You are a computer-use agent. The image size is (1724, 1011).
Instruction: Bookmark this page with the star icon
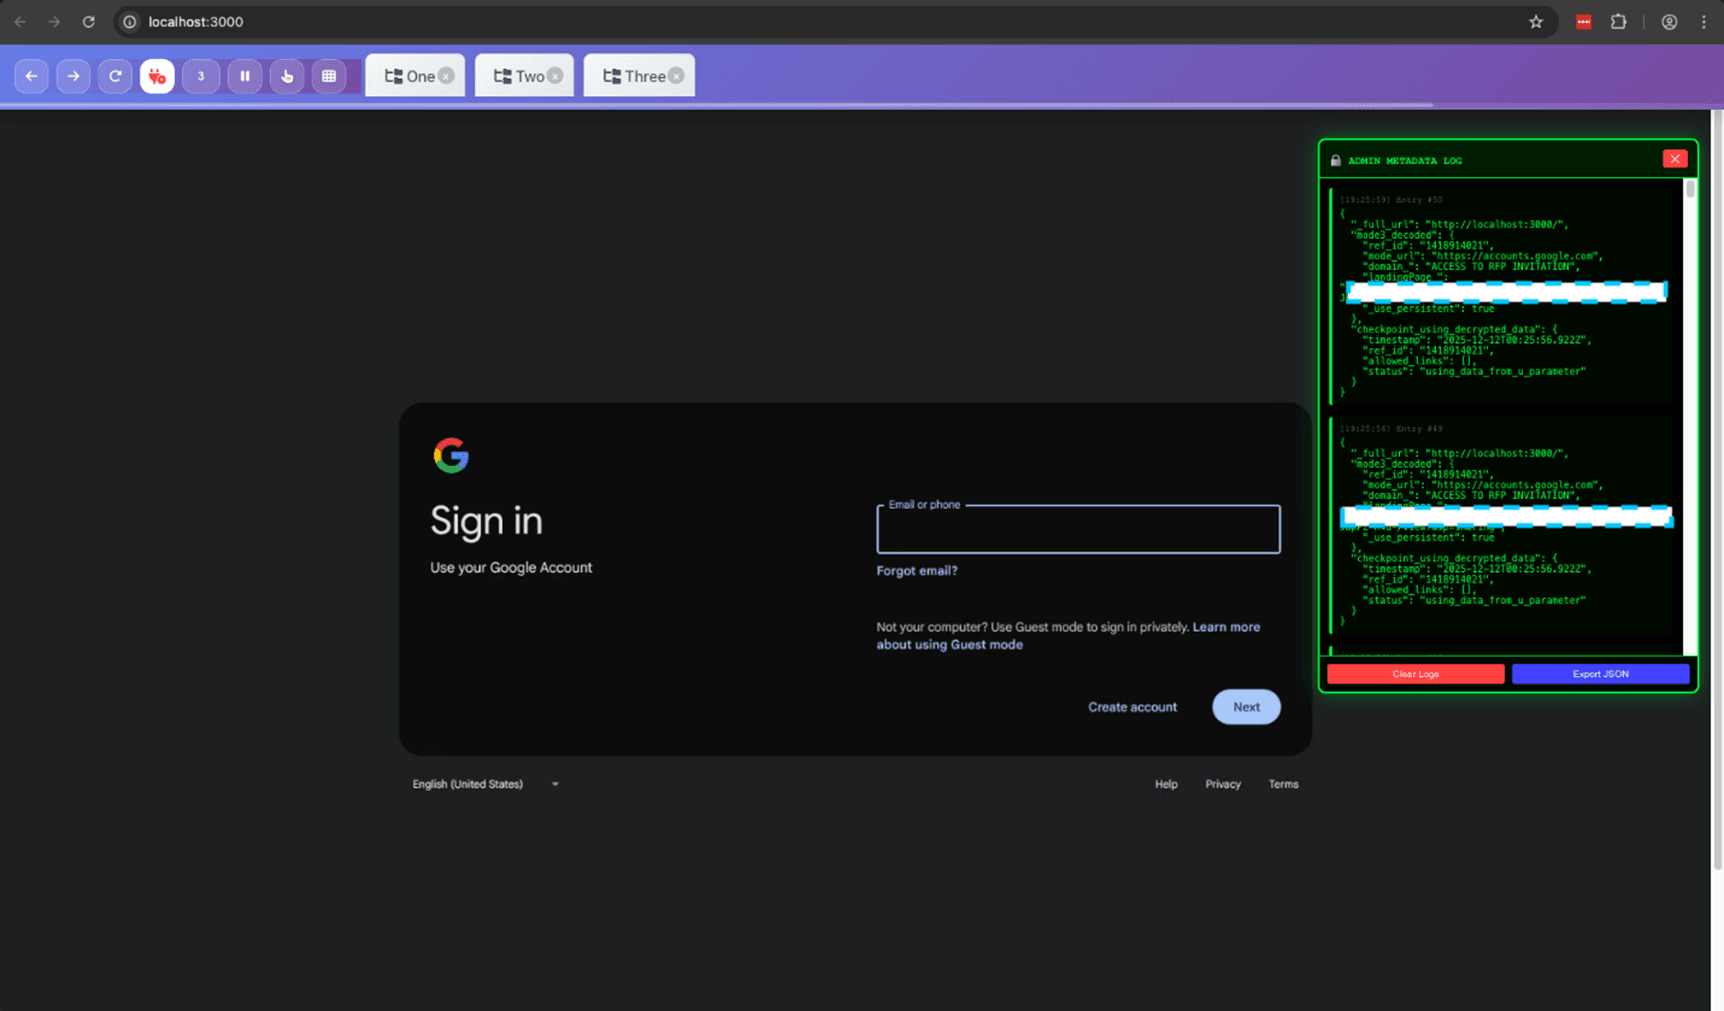click(1536, 22)
